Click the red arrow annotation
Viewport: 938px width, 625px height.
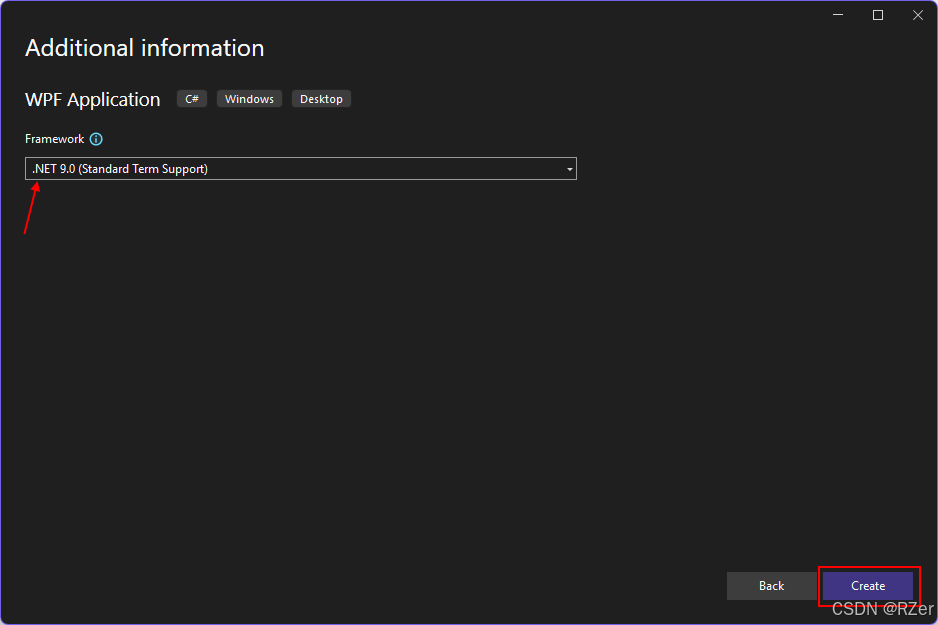[31, 208]
